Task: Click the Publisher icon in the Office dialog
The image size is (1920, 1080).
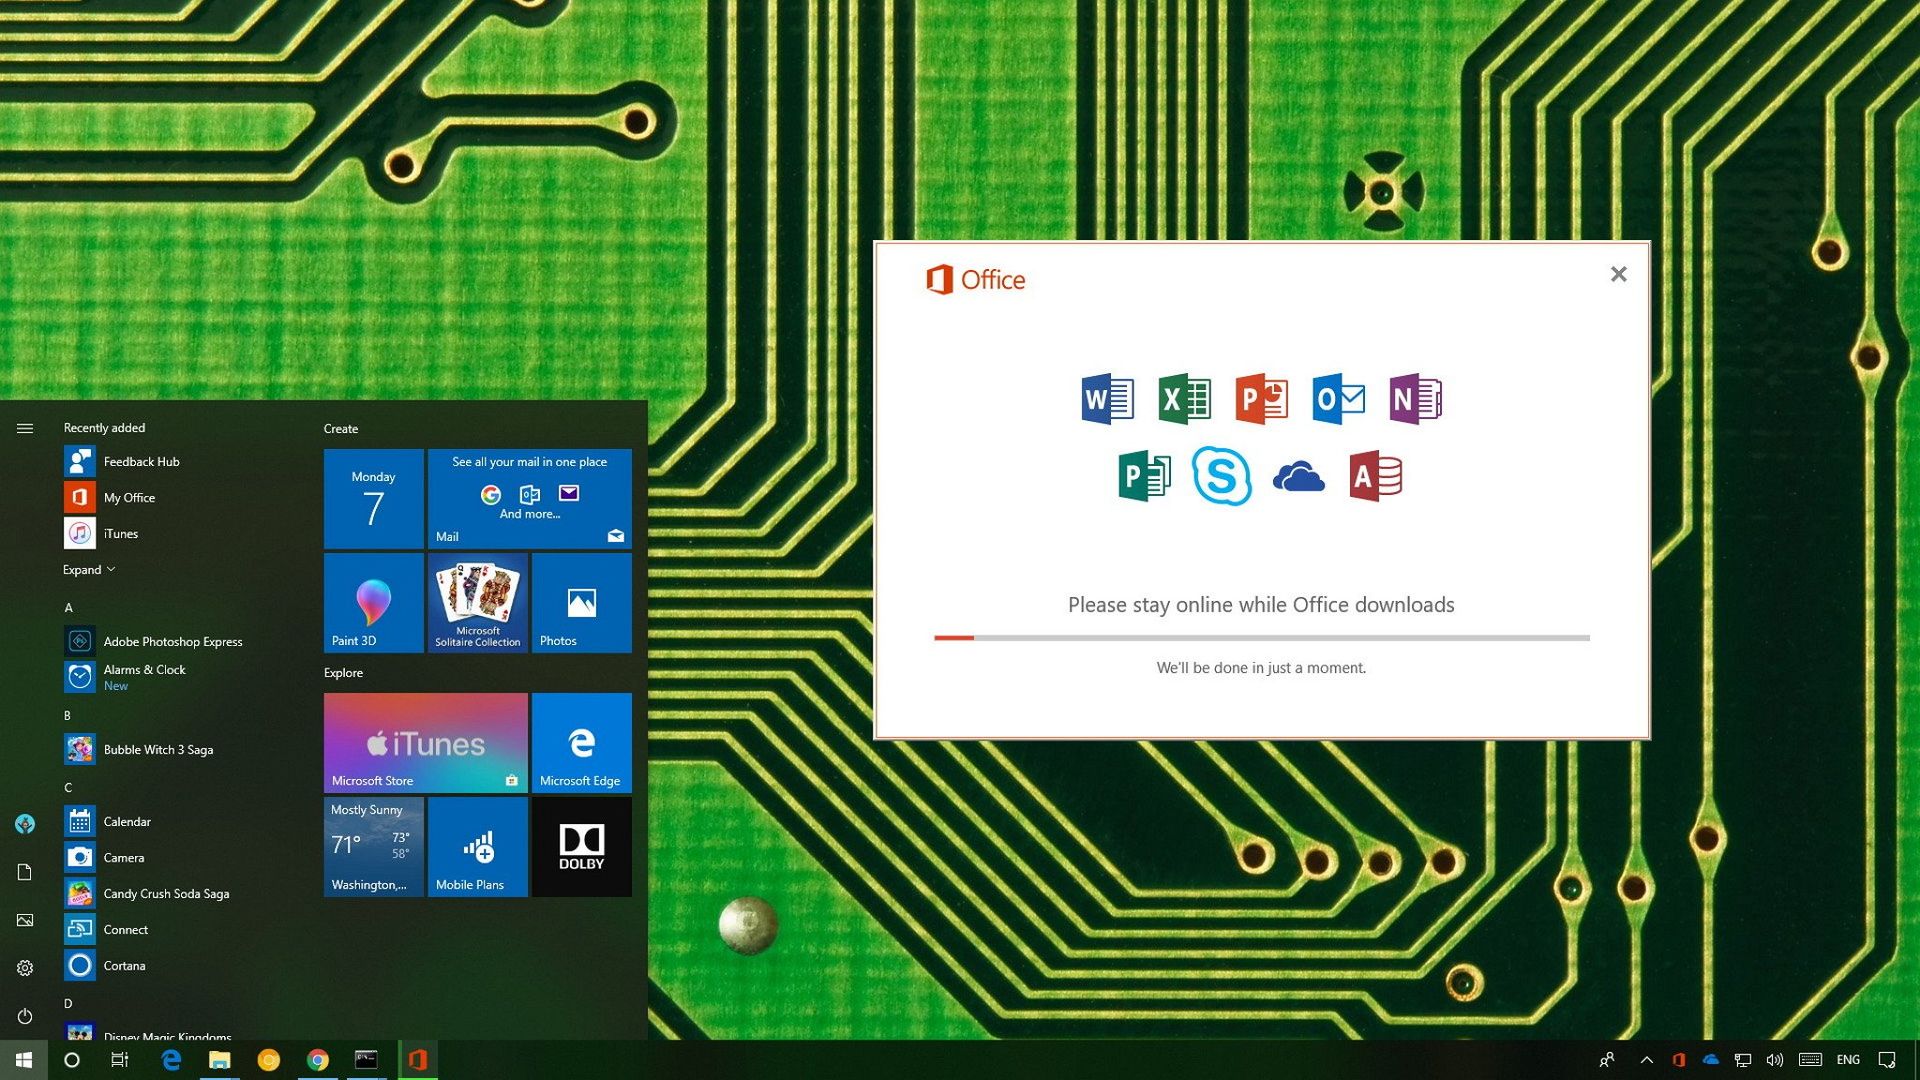Action: [x=1144, y=477]
